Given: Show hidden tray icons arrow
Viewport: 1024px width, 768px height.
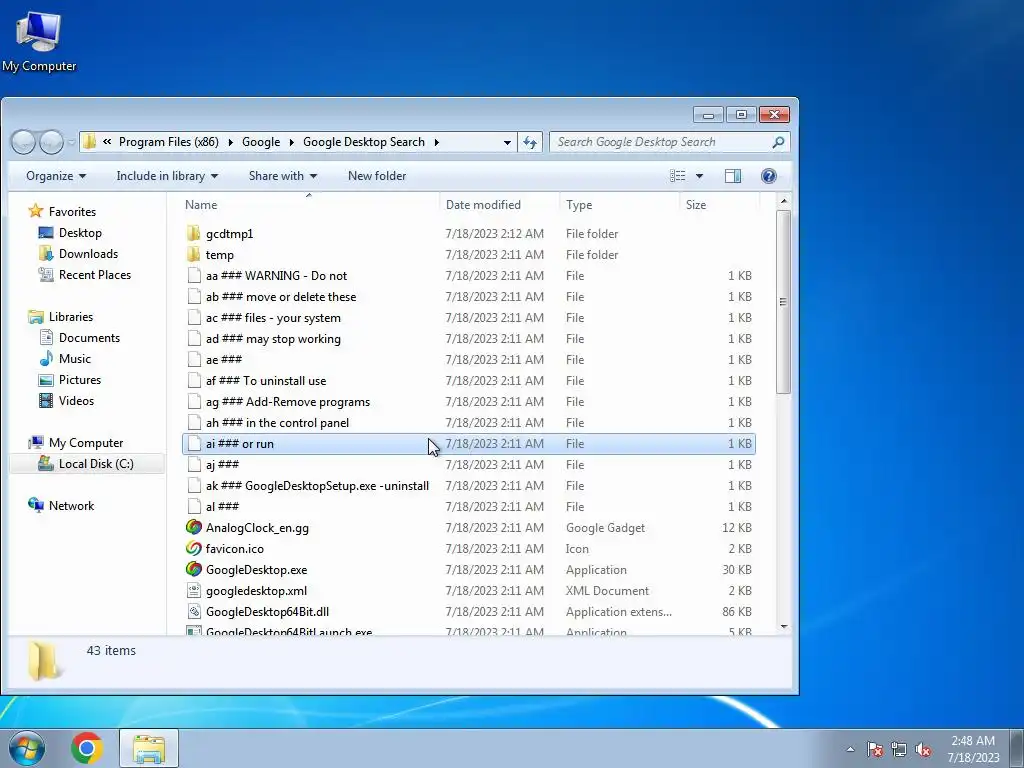Looking at the screenshot, I should tap(850, 749).
